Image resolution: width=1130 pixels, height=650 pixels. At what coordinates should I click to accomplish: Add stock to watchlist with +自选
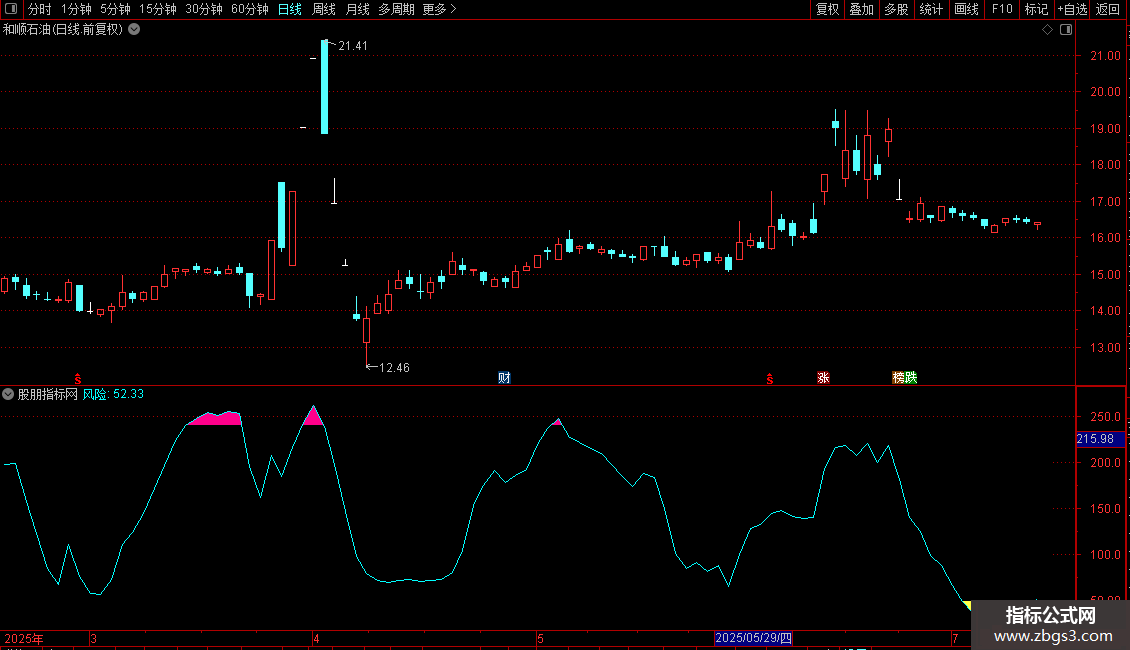1072,9
